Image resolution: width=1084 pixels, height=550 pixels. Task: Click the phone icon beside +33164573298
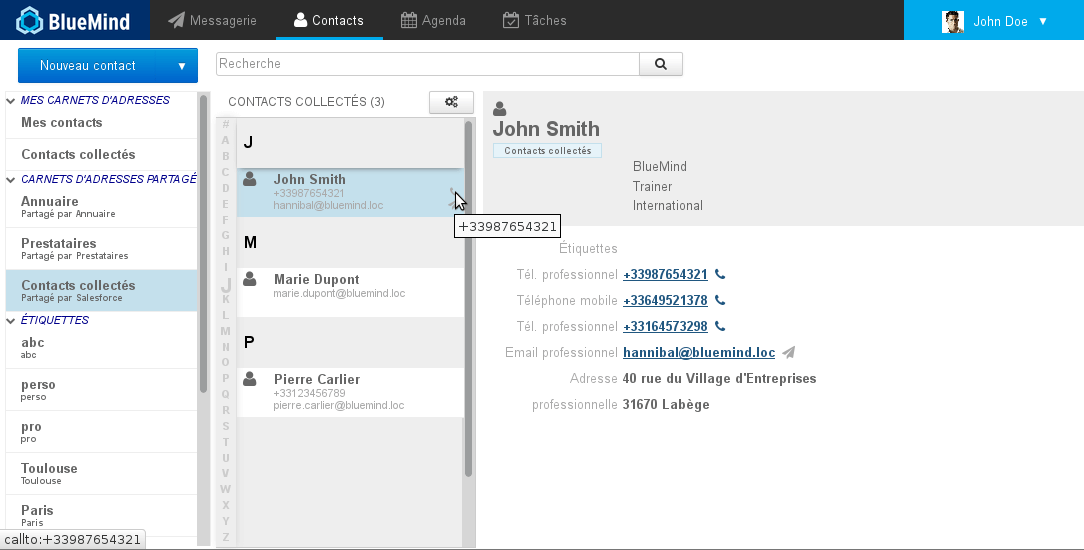click(720, 327)
